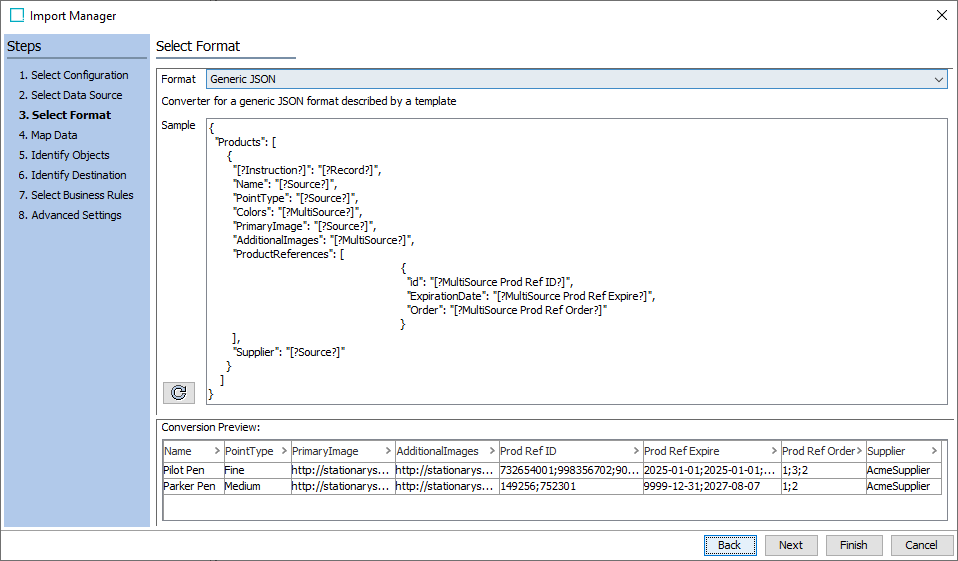958x561 pixels.
Task: Expand the PointType column header arrow
Action: (283, 452)
